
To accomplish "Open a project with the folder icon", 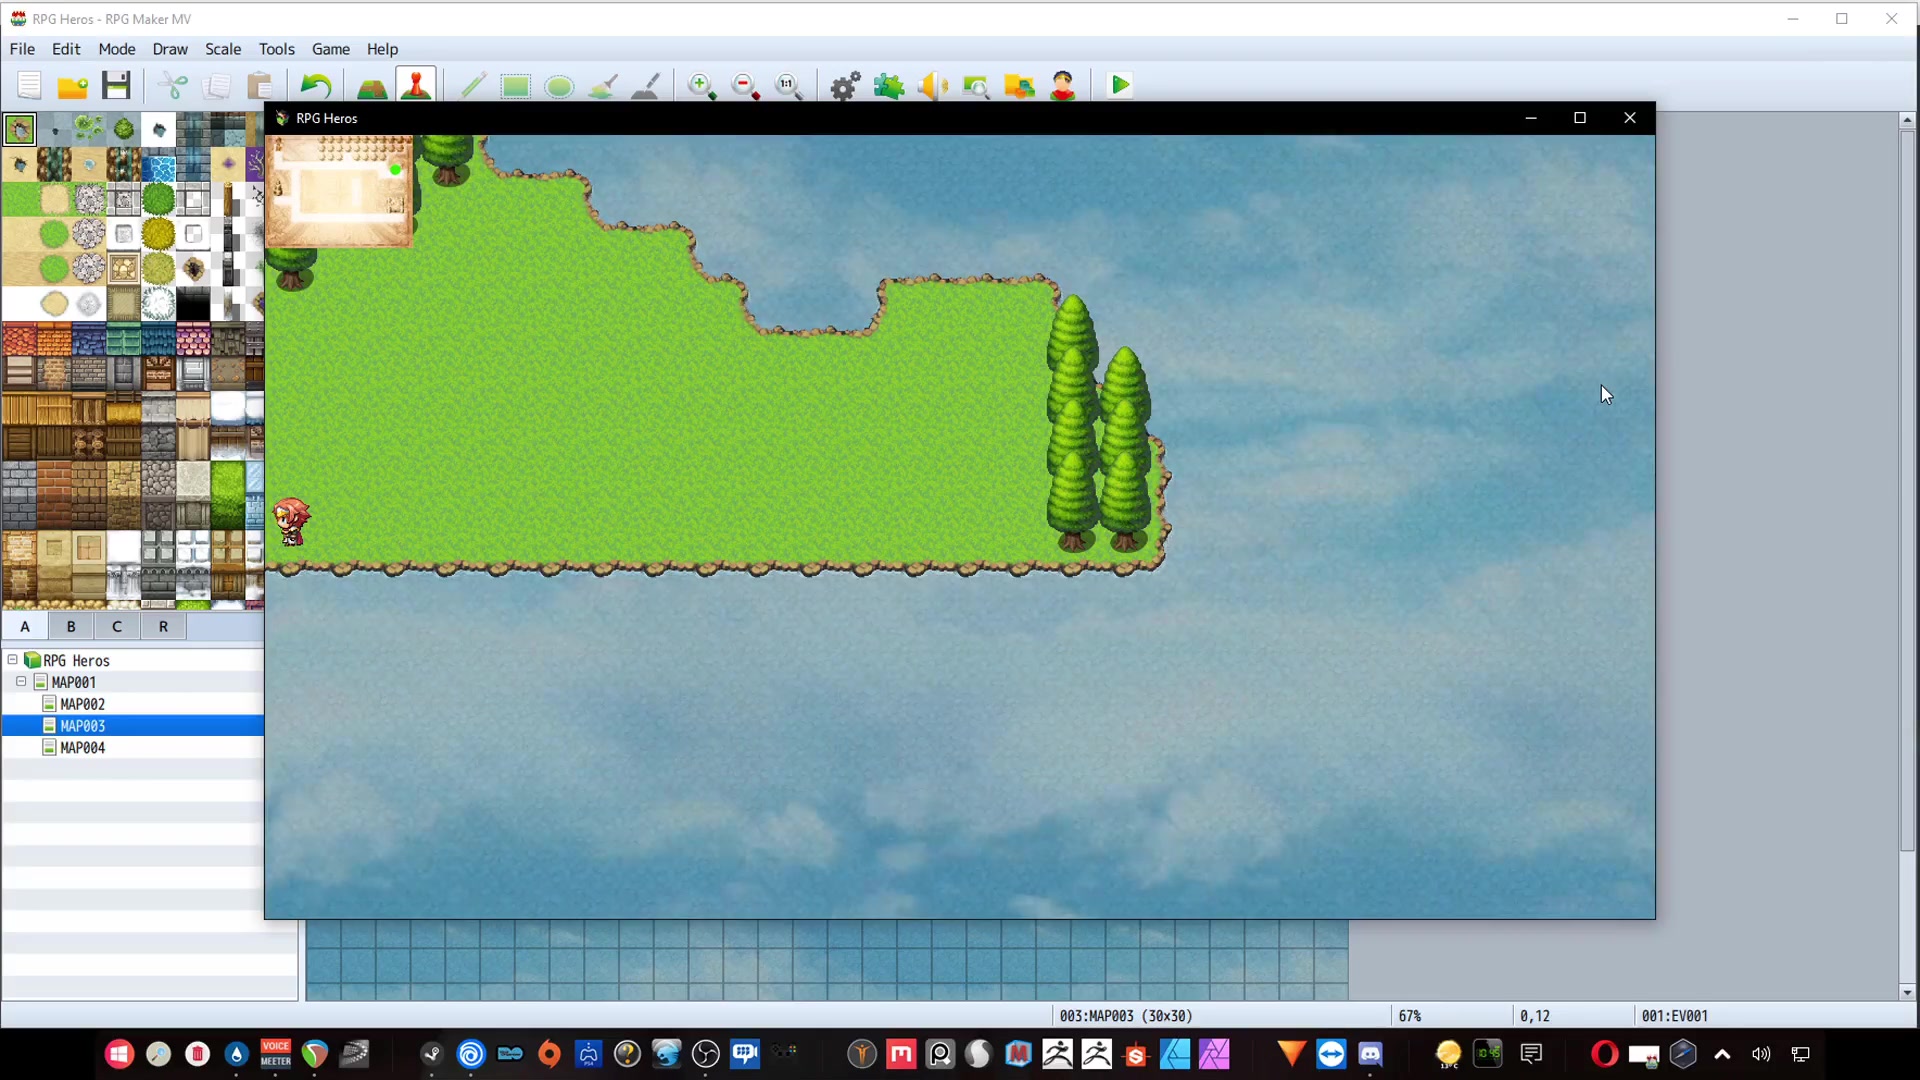I will (x=73, y=86).
